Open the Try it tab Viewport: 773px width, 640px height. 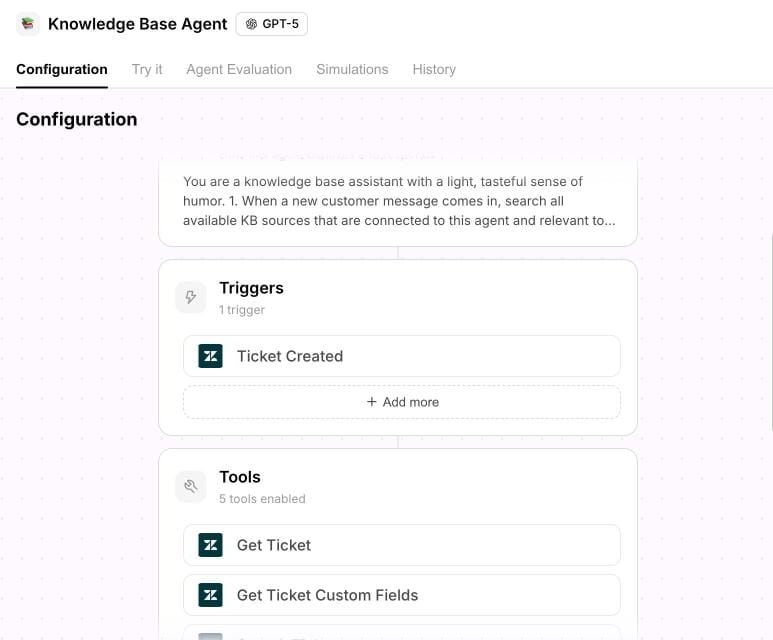147,70
